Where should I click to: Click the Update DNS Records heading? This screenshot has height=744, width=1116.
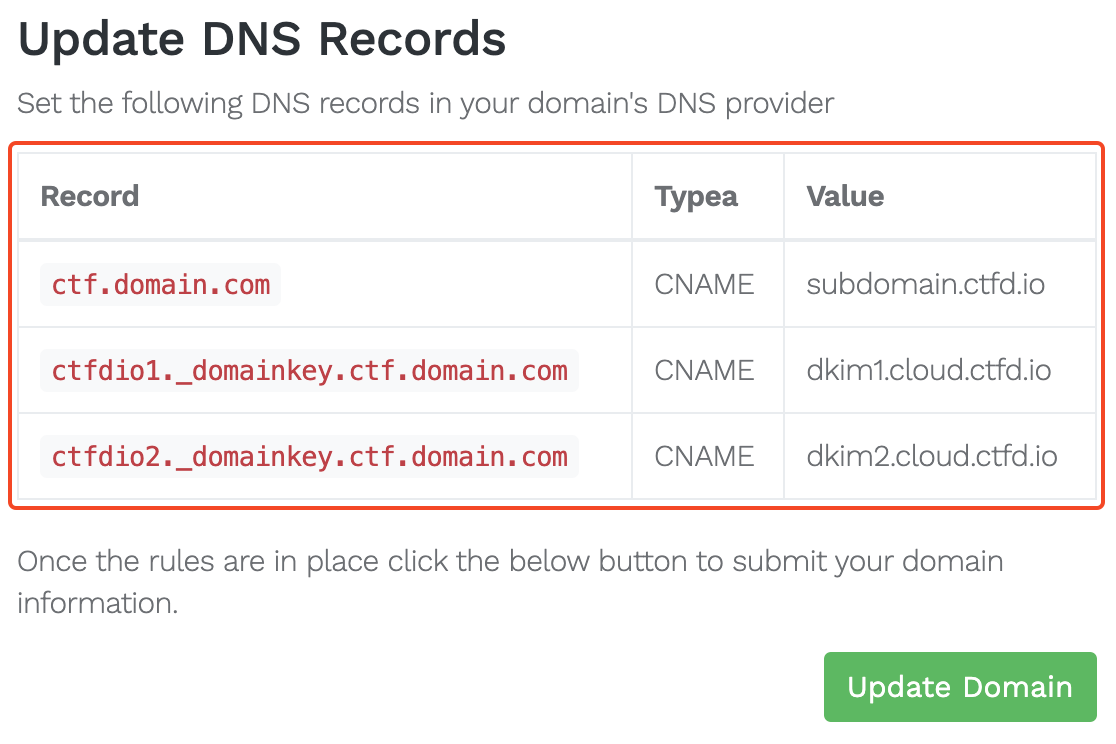(x=262, y=39)
